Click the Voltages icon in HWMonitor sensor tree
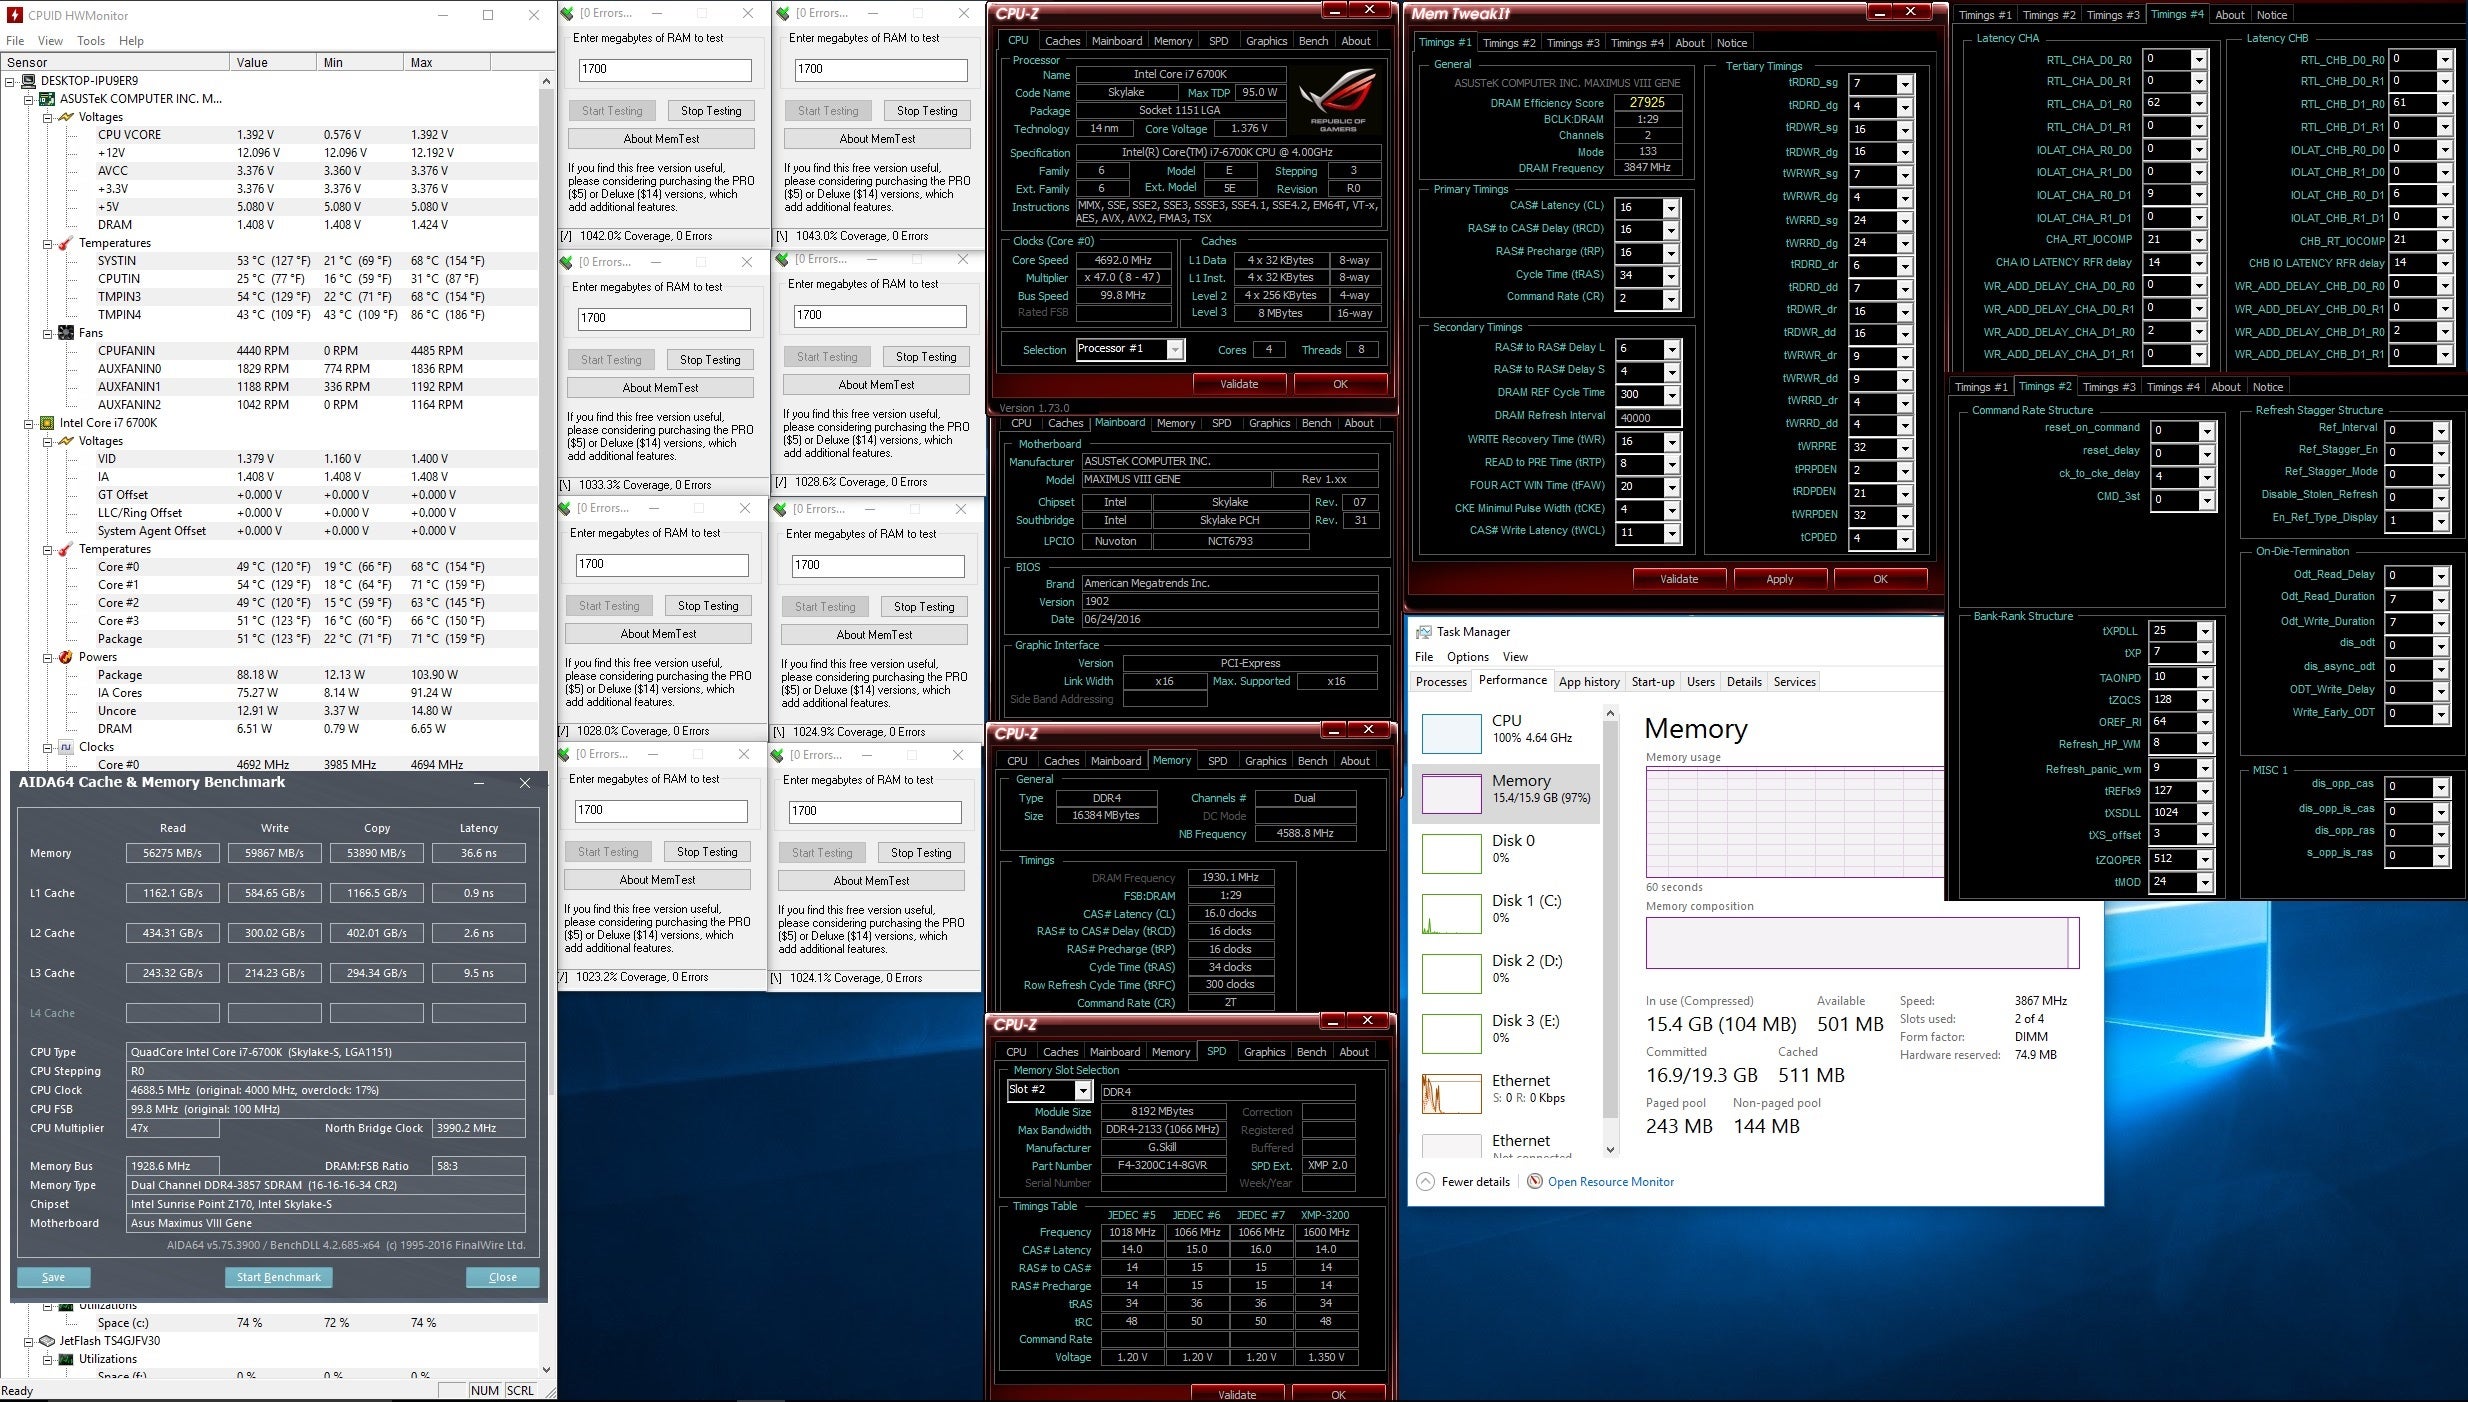Screen dimensions: 2468x1402 click(x=66, y=116)
